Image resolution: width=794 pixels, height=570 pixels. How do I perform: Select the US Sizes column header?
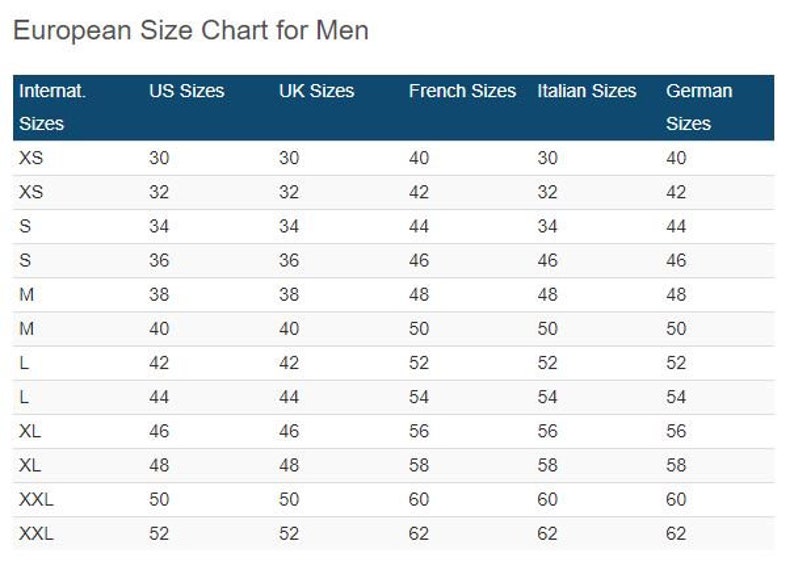(x=186, y=91)
